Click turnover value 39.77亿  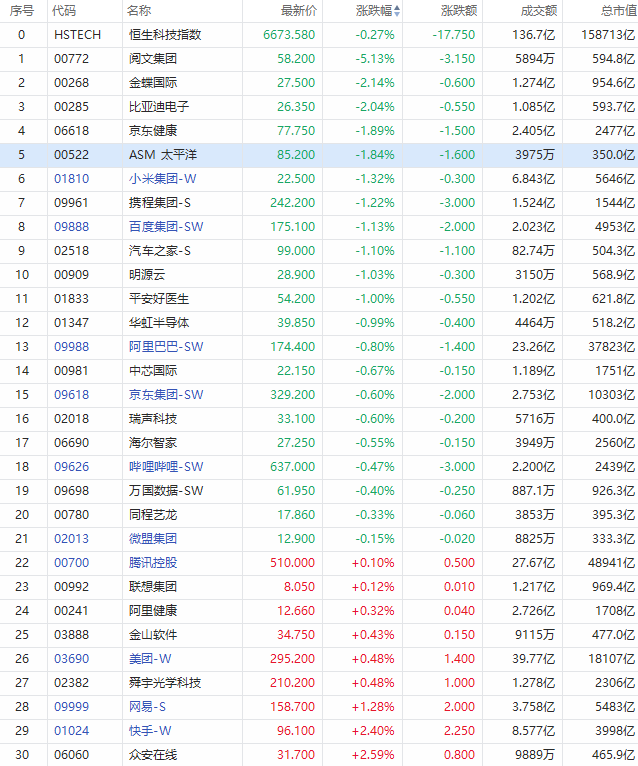click(x=533, y=659)
